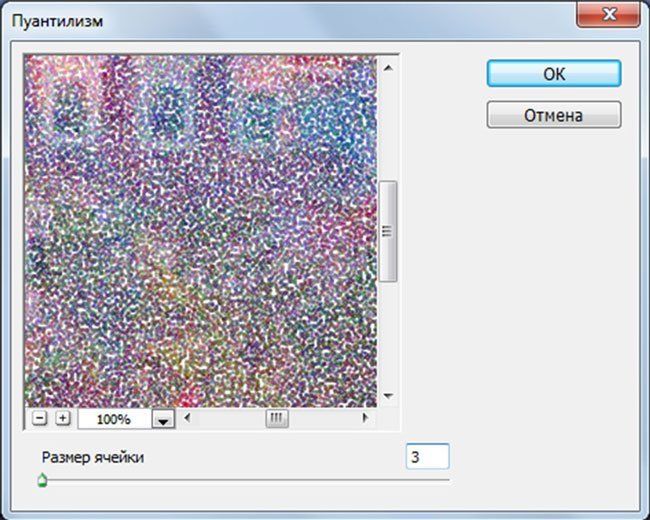This screenshot has height=520, width=650.
Task: Click the horizontal scrollbar left arrow
Action: pyautogui.click(x=187, y=418)
